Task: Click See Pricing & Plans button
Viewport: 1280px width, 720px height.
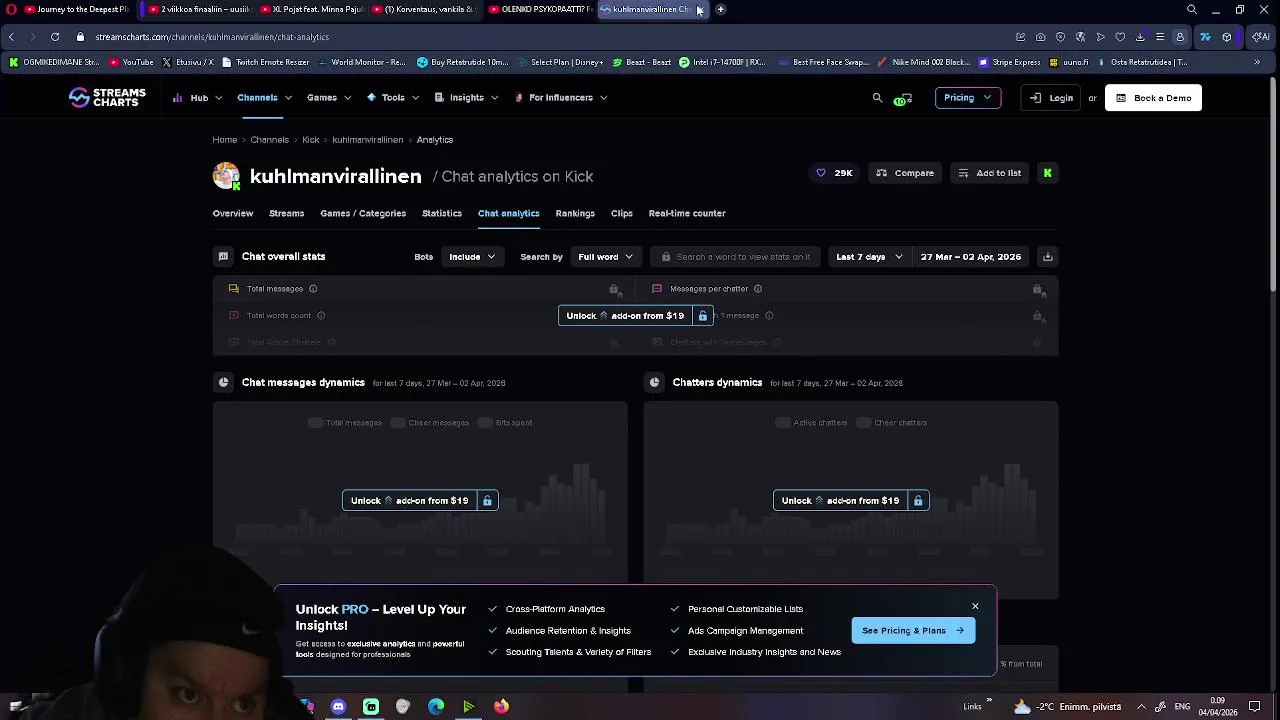Action: click(913, 631)
